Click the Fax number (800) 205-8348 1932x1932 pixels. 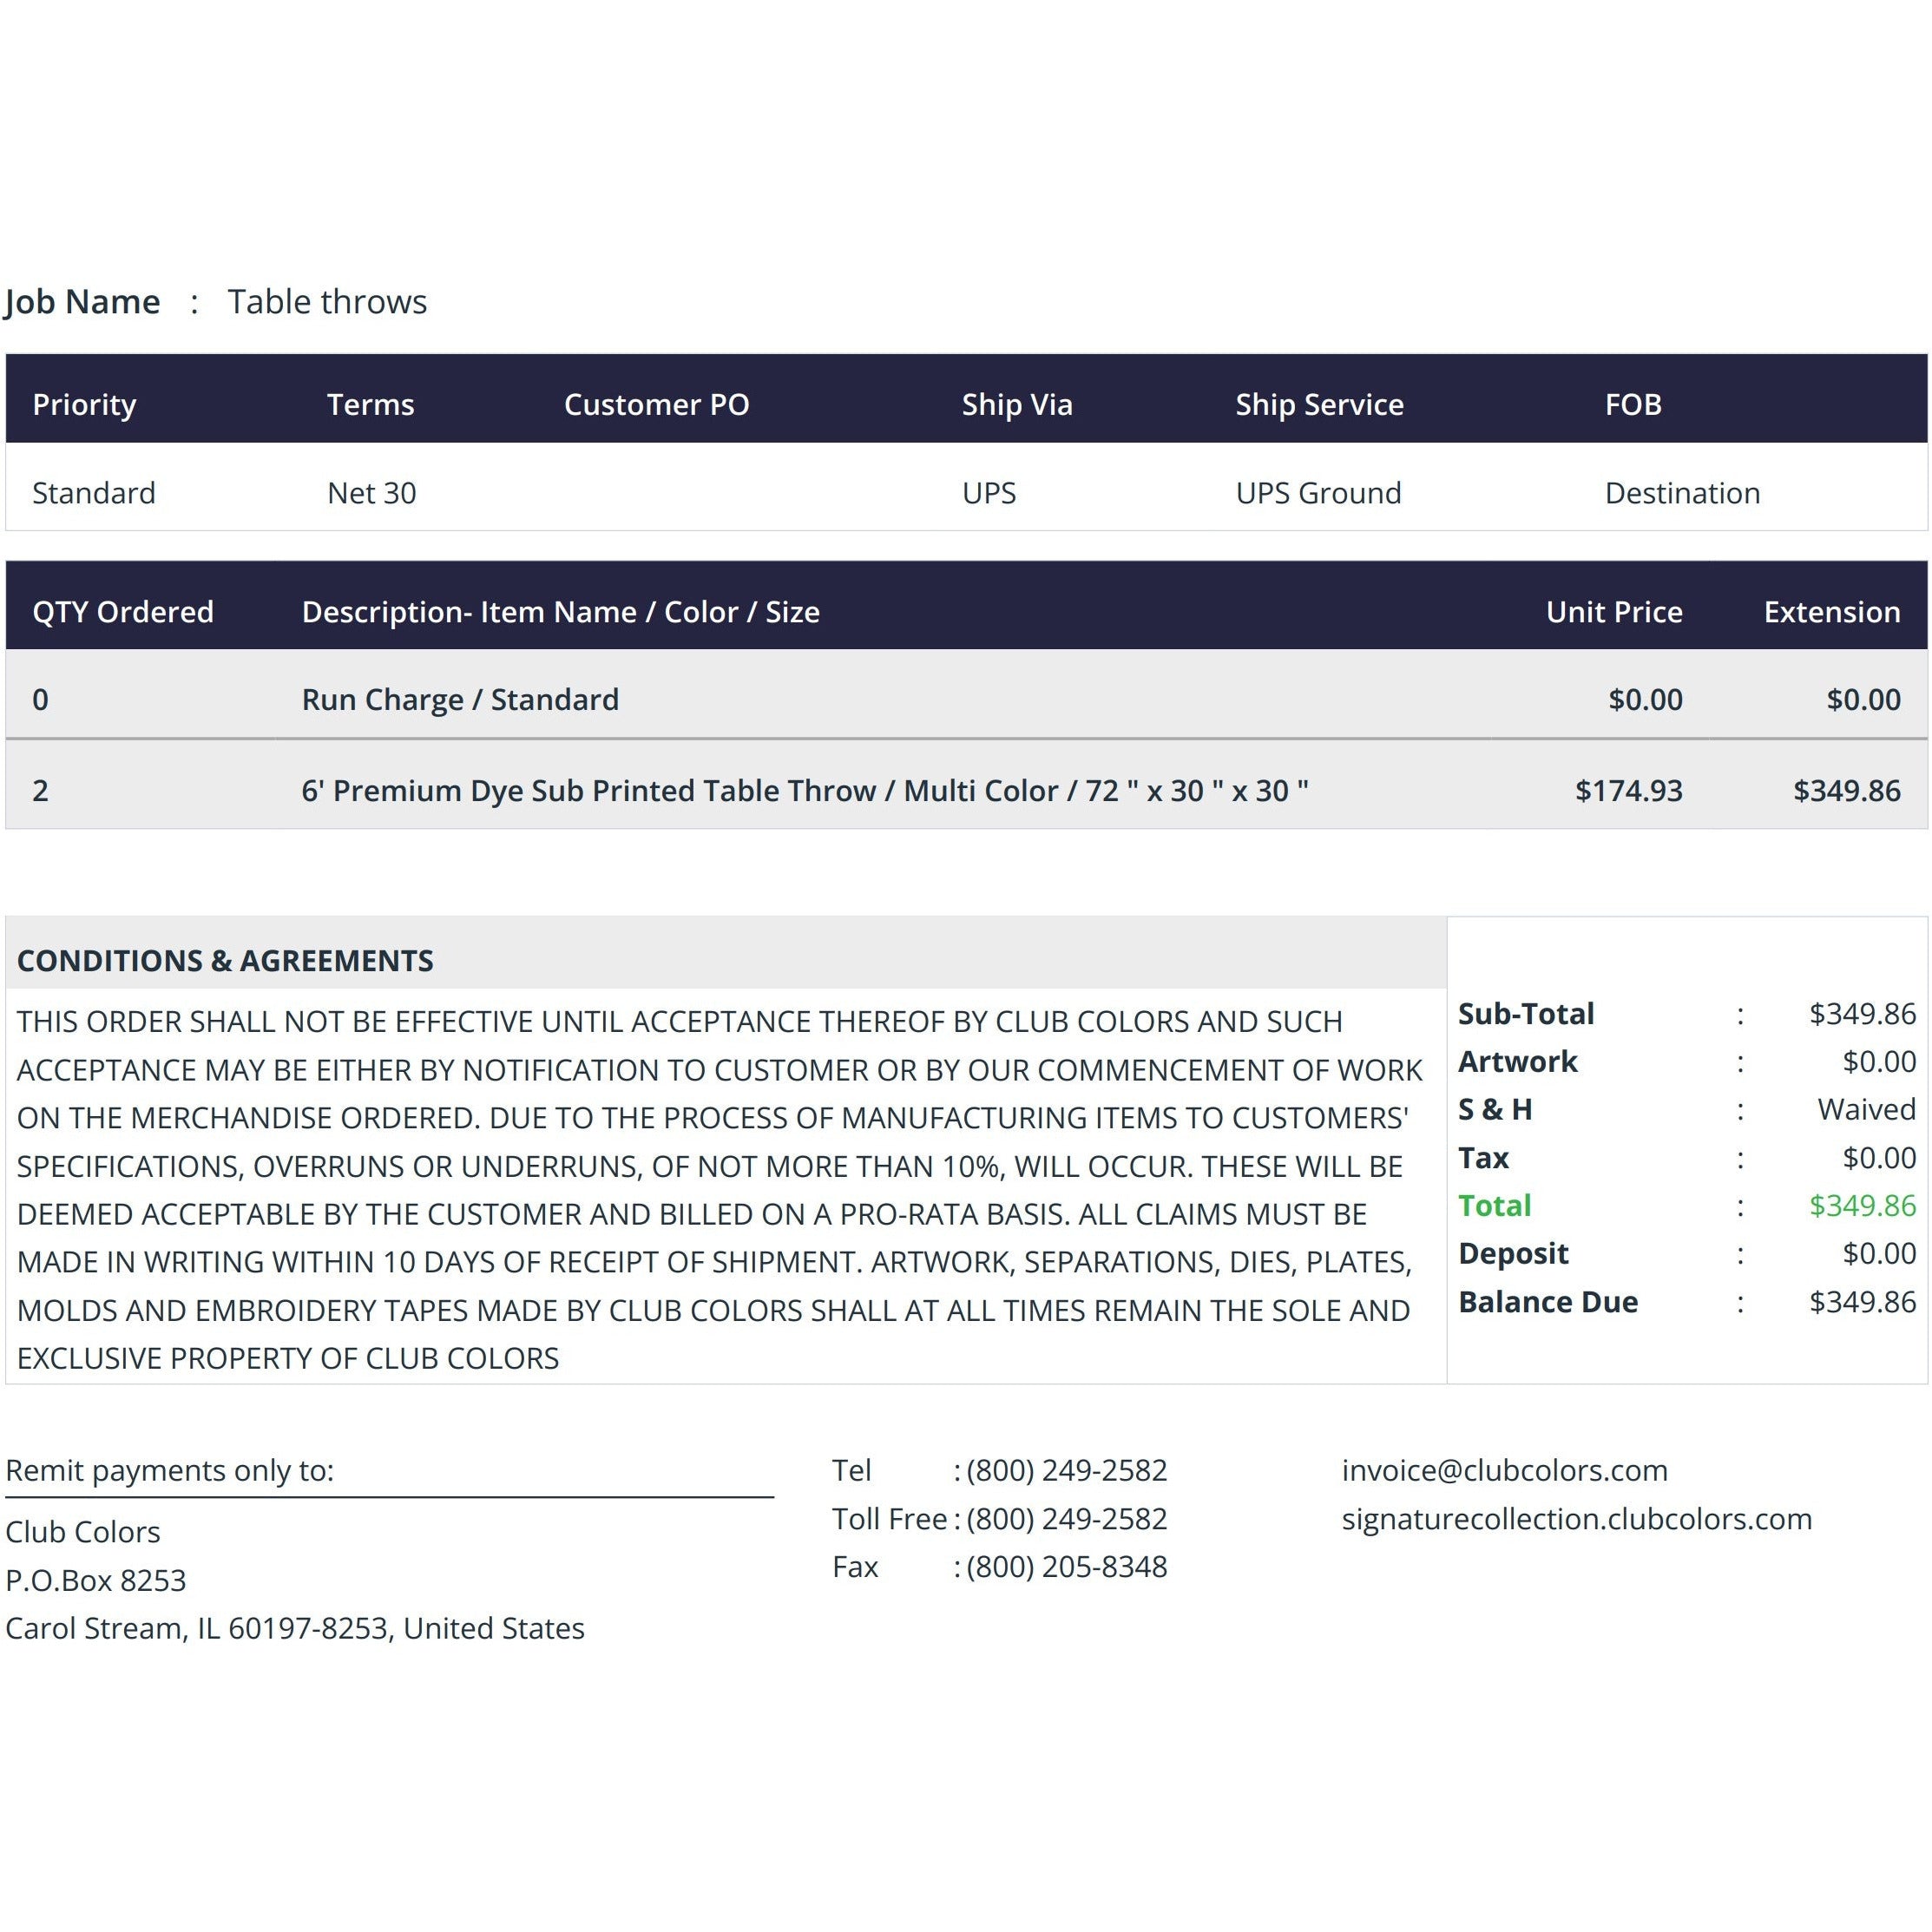pos(1066,1566)
